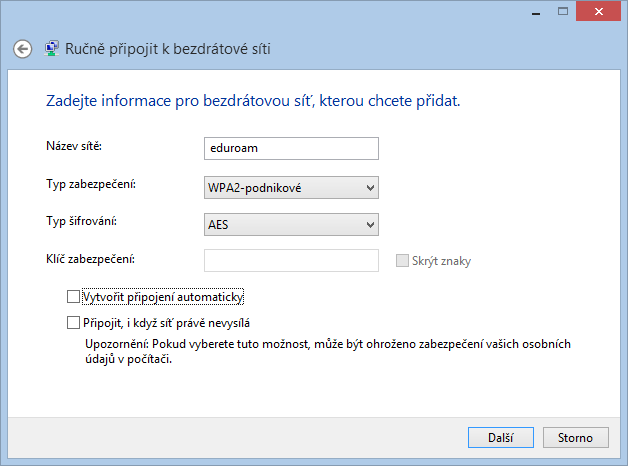The height and width of the screenshot is (466, 628).
Task: Click the 'Klíč zabezpečení:' label
Action: 91,259
